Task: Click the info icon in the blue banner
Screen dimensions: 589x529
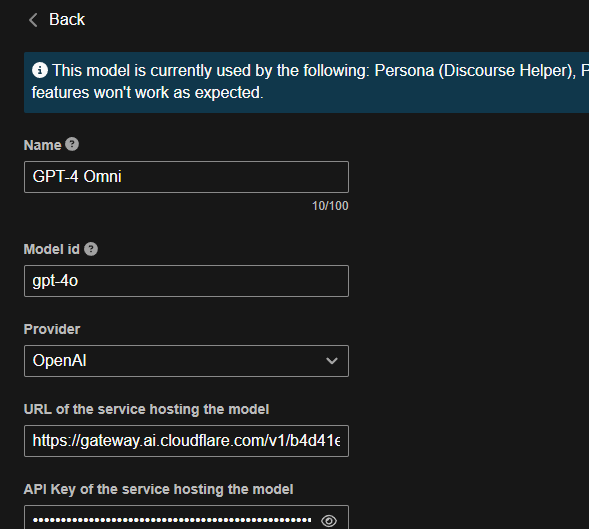Action: point(40,70)
